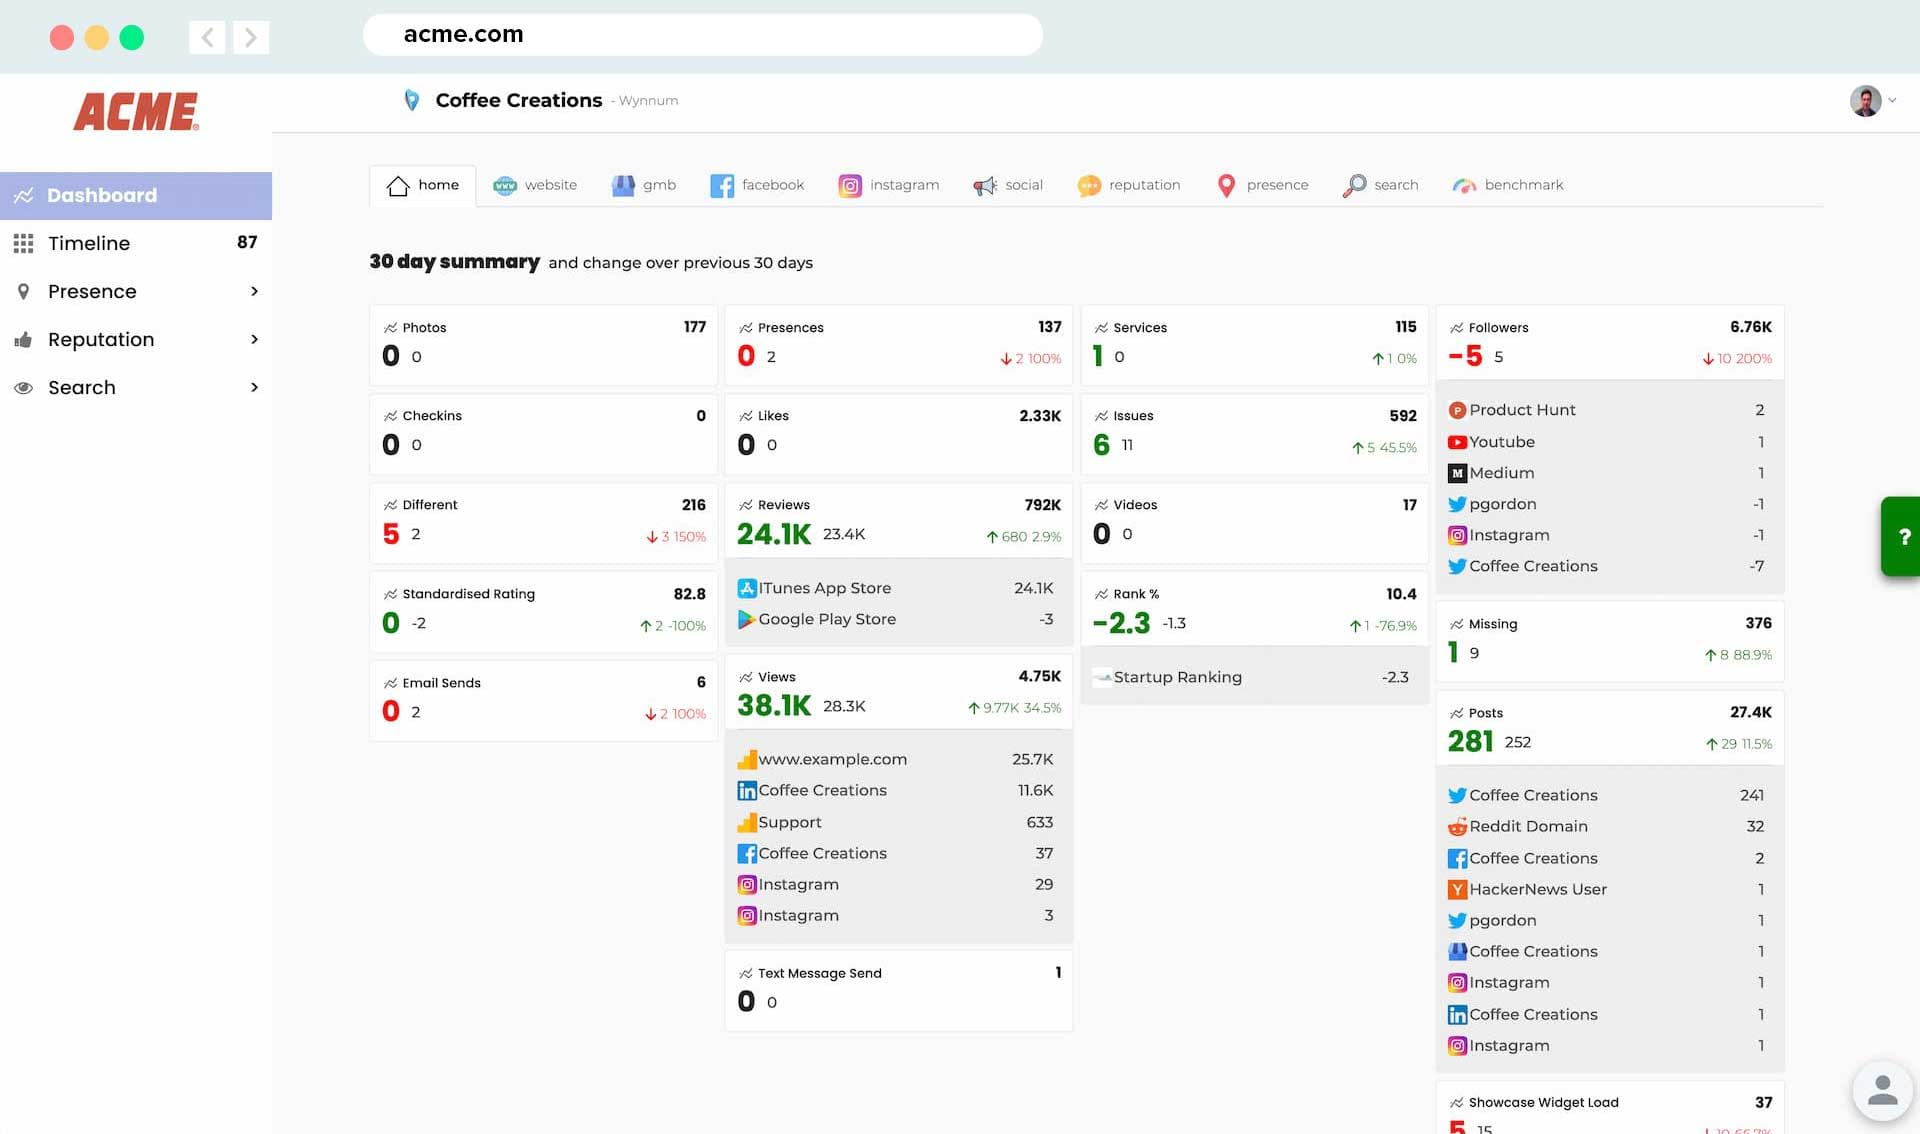Click the Checkins chart icon
Viewport: 1920px width, 1134px height.
coord(390,416)
